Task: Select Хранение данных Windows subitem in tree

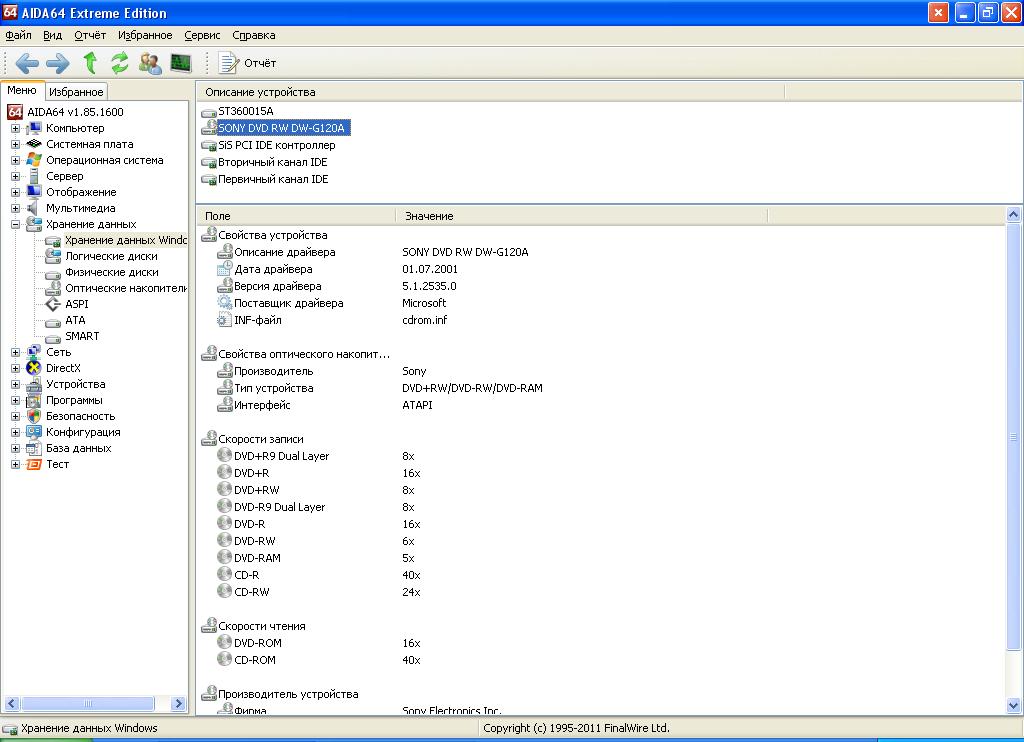Action: [125, 240]
